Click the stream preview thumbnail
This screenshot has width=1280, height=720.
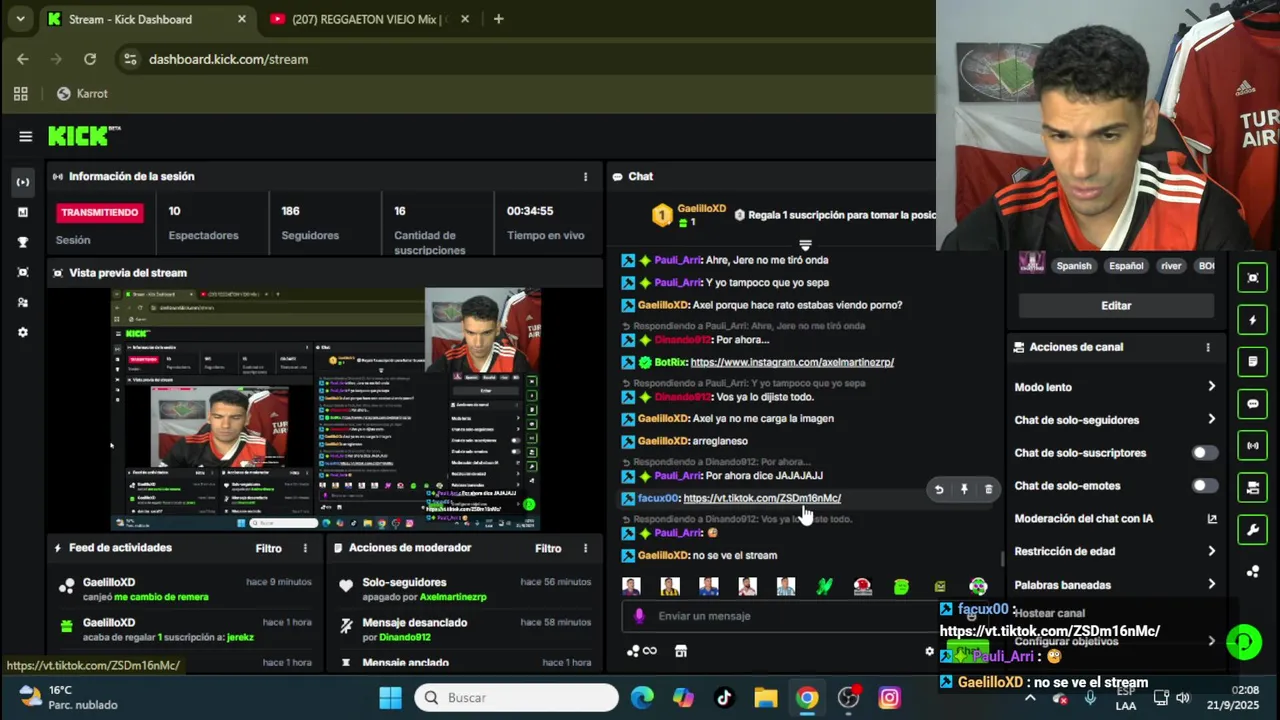[x=325, y=409]
